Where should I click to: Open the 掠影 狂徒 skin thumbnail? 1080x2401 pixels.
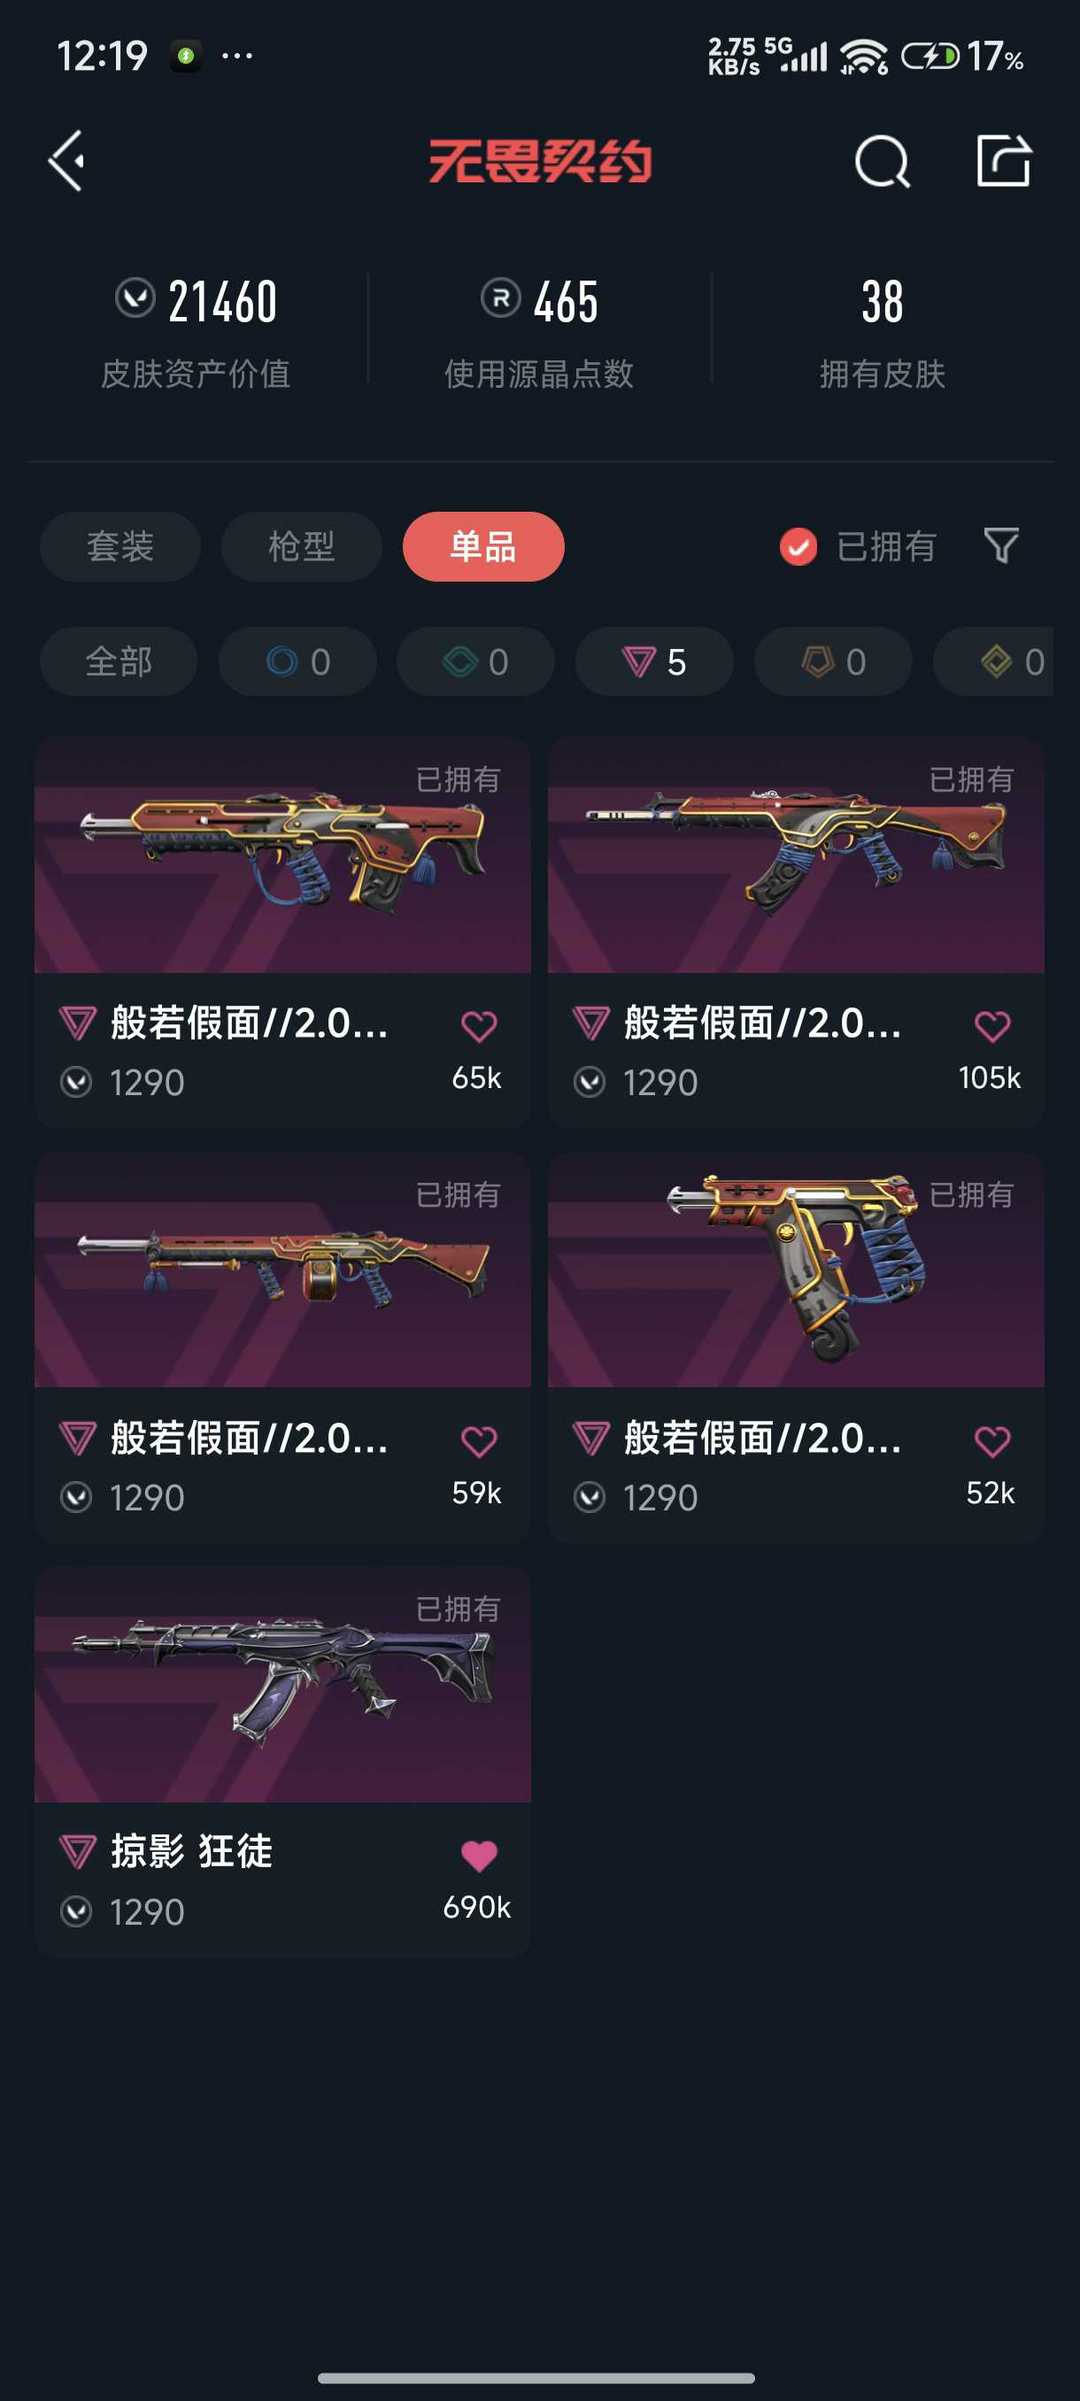tap(282, 1685)
